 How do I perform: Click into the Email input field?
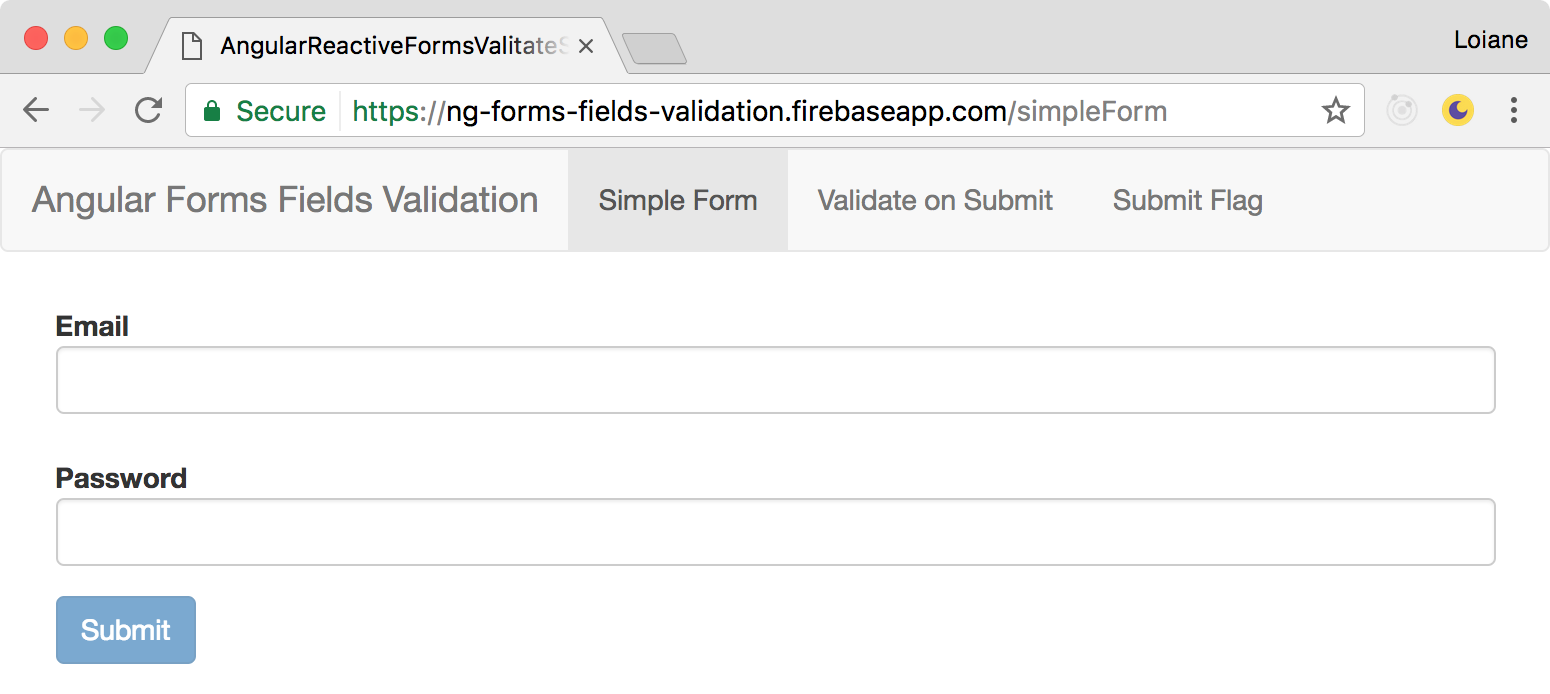tap(775, 380)
